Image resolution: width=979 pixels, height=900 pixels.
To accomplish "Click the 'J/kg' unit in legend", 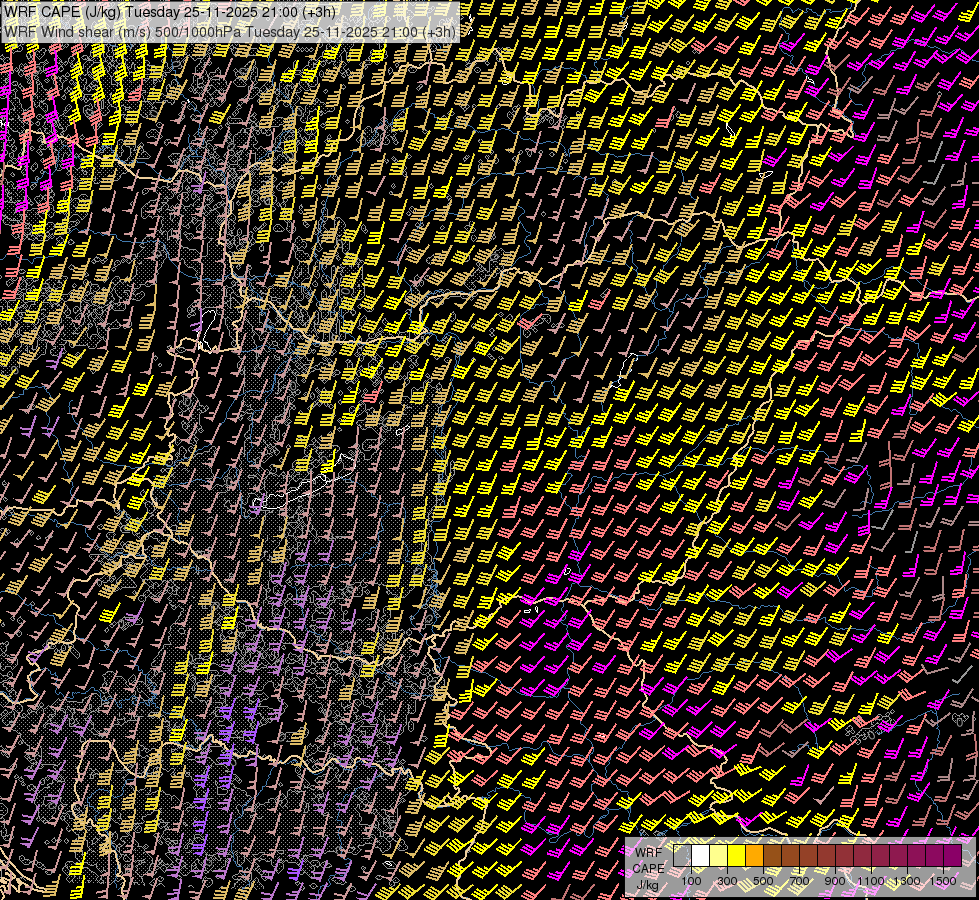I will point(647,885).
